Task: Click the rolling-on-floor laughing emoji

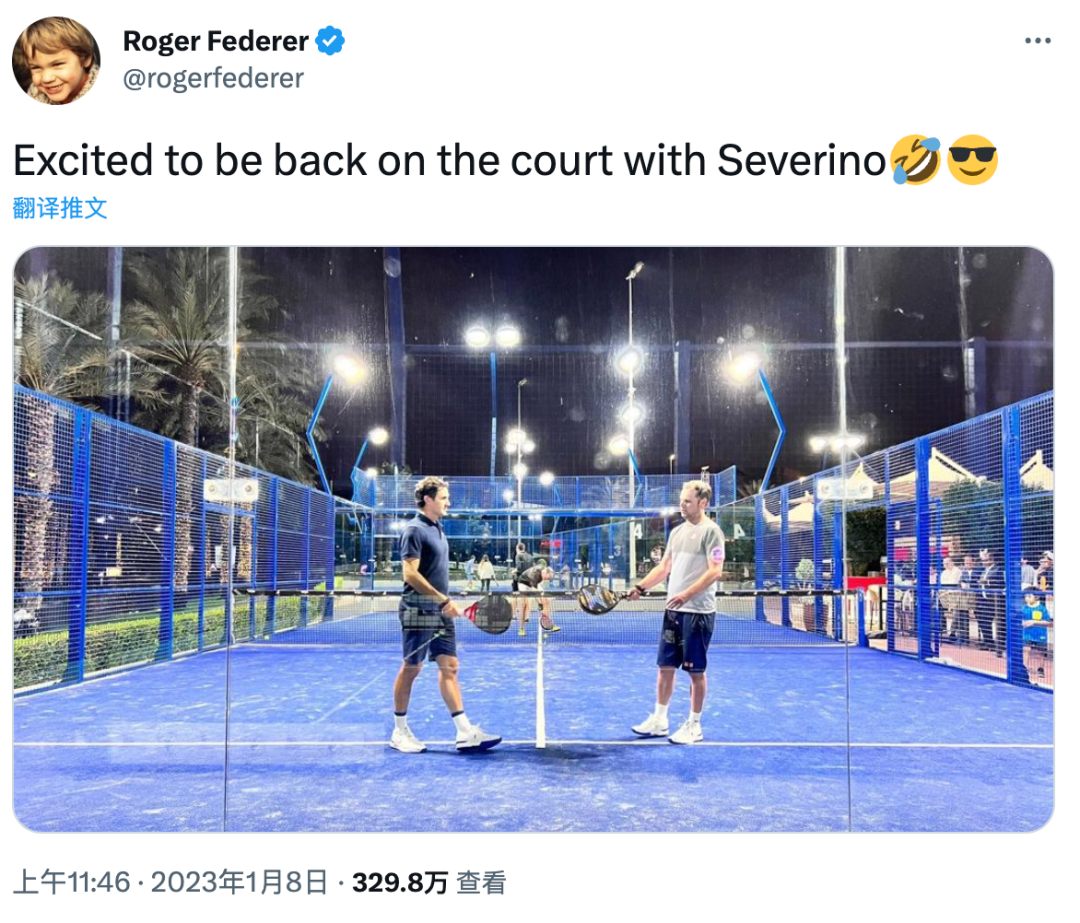Action: (x=915, y=160)
